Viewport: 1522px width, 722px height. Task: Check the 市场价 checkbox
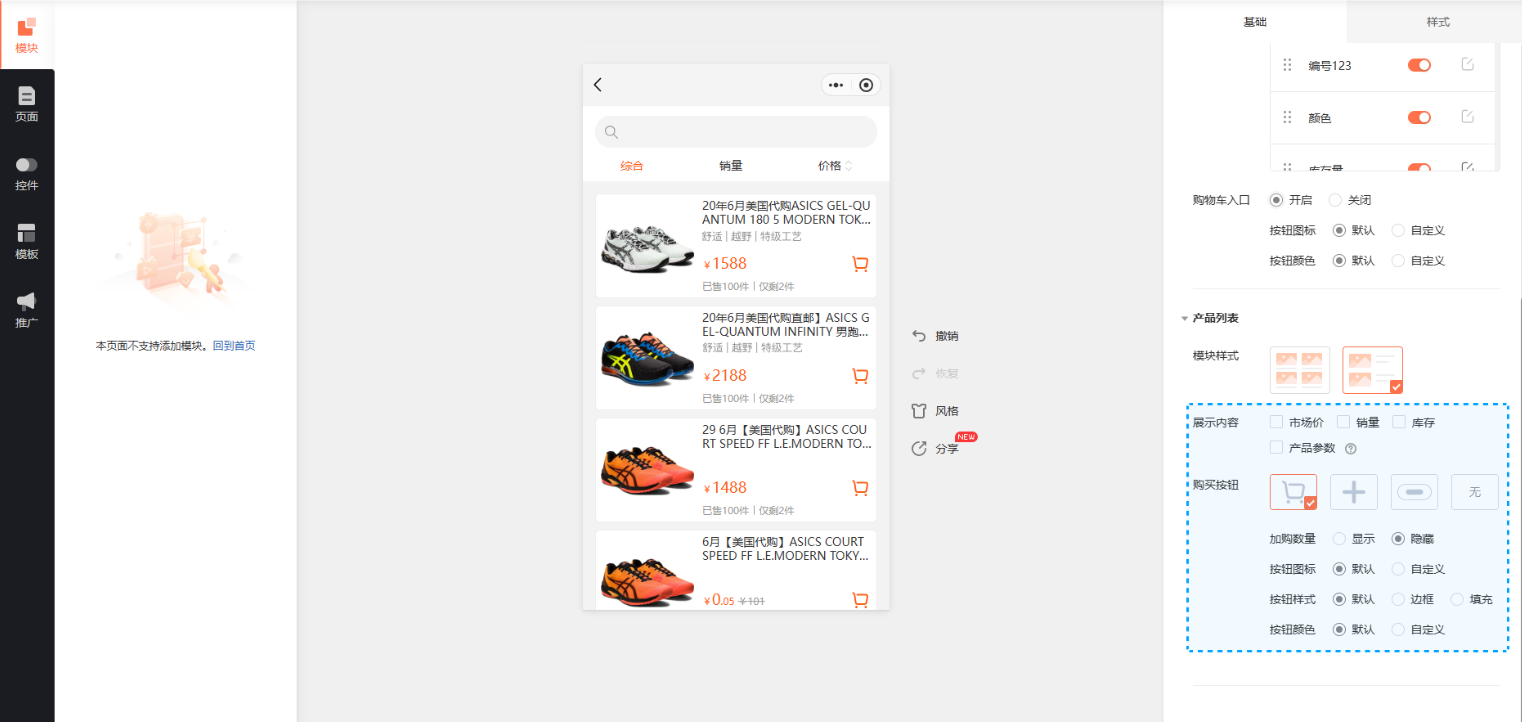1276,422
